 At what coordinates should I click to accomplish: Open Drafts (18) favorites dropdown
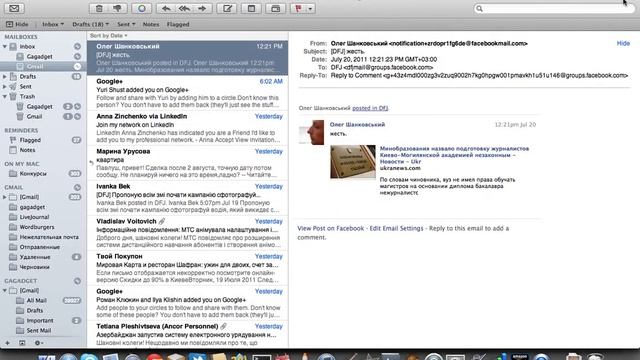pos(90,24)
